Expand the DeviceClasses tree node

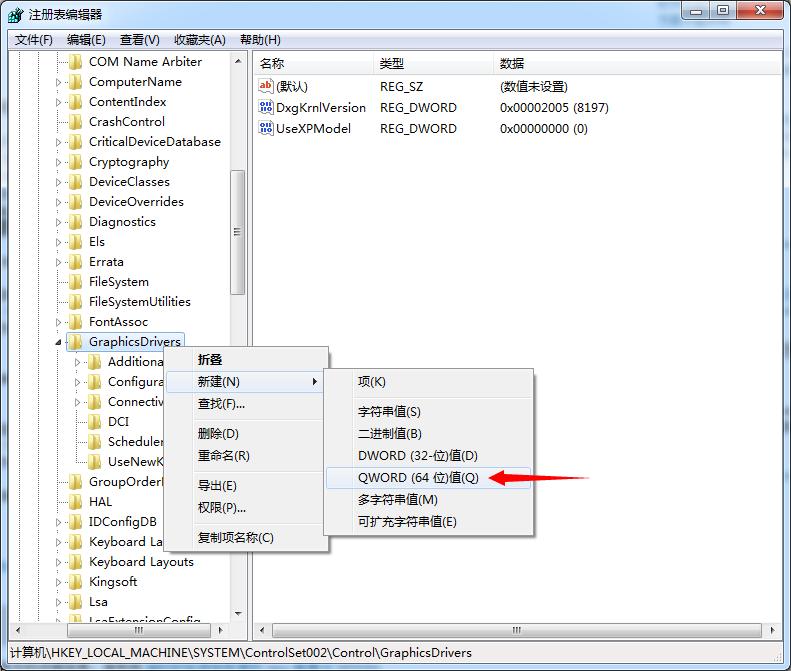click(x=58, y=182)
